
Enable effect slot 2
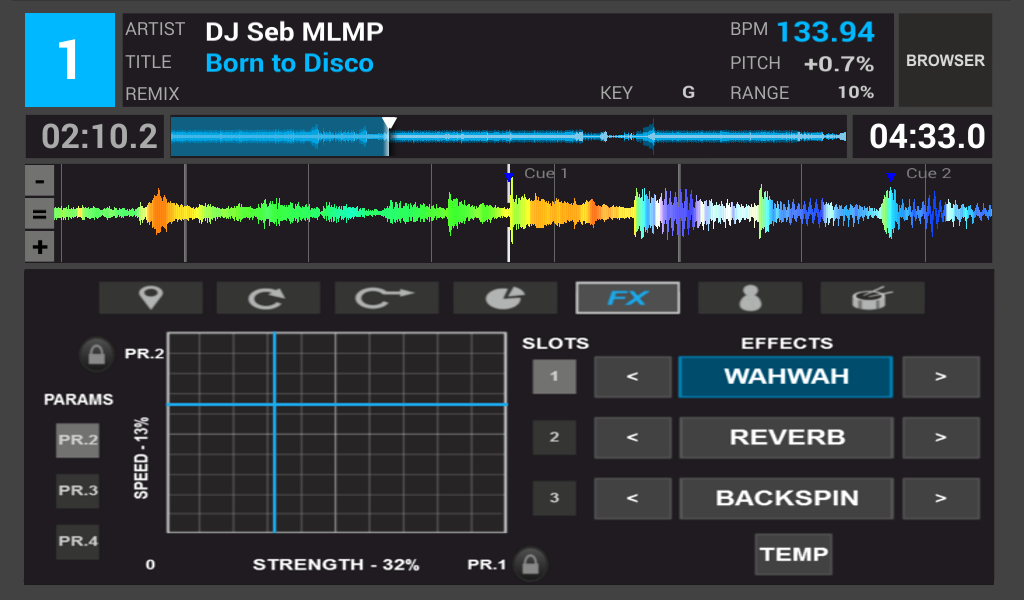554,438
